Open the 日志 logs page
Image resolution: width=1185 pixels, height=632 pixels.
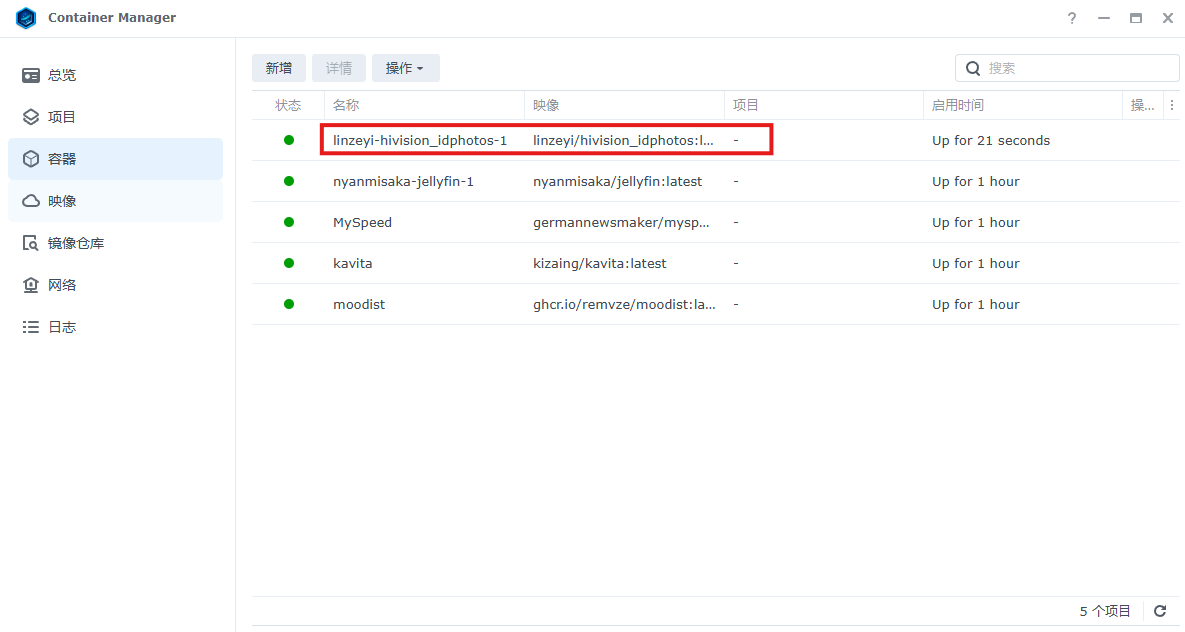pos(62,327)
